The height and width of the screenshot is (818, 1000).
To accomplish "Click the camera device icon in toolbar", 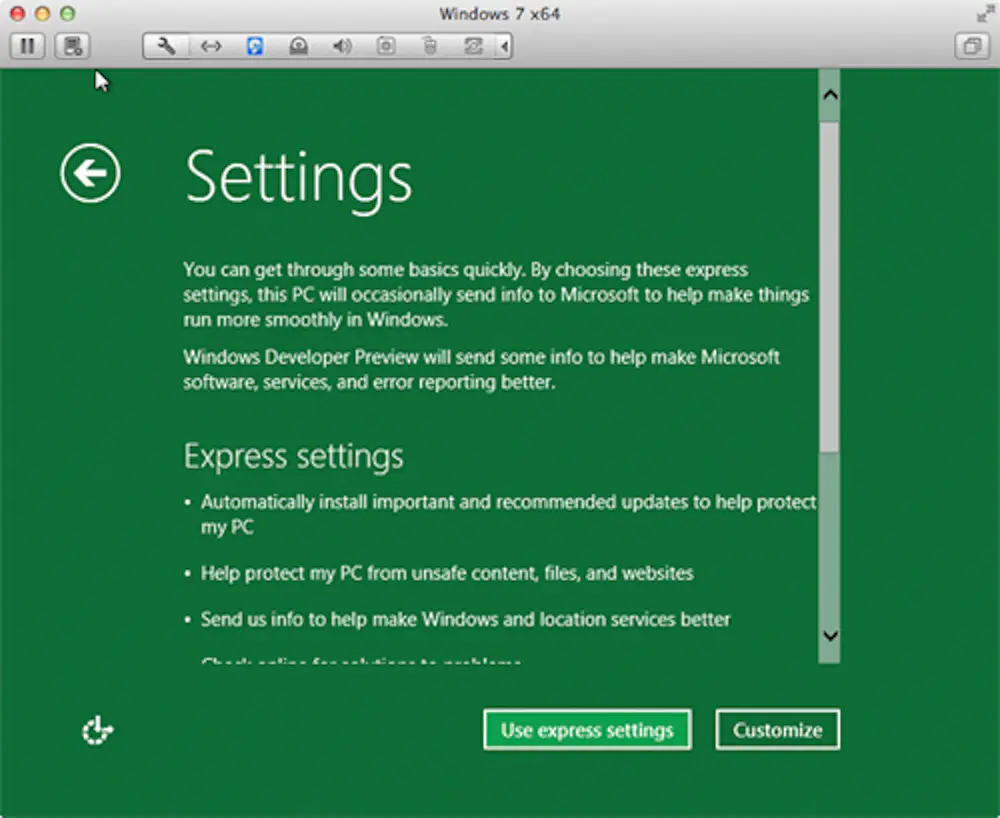I will [386, 46].
